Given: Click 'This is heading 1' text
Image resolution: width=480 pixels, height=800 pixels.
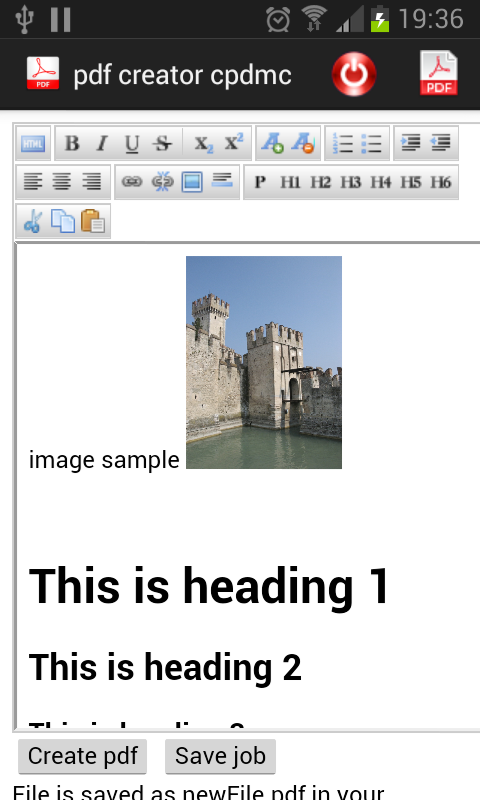Looking at the screenshot, I should (x=209, y=586).
